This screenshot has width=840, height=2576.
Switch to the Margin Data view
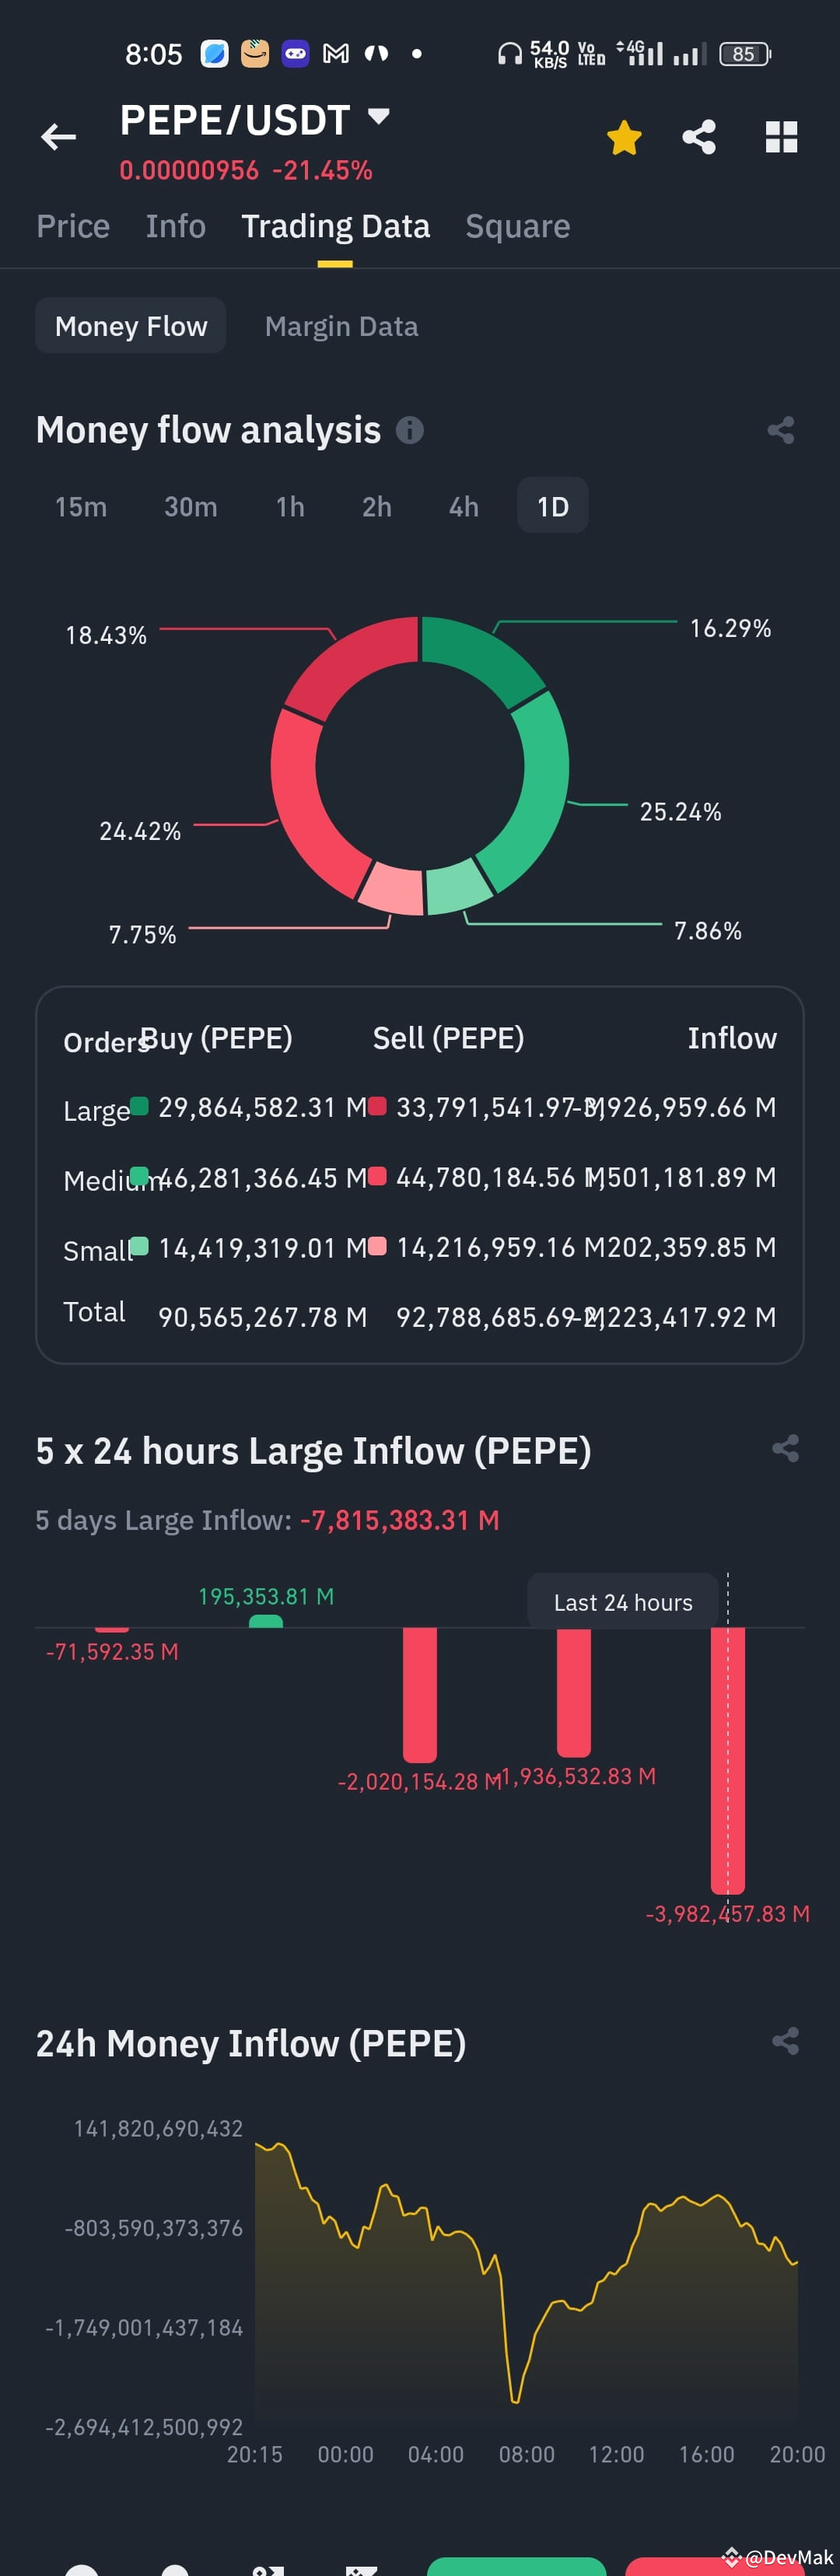pos(341,325)
